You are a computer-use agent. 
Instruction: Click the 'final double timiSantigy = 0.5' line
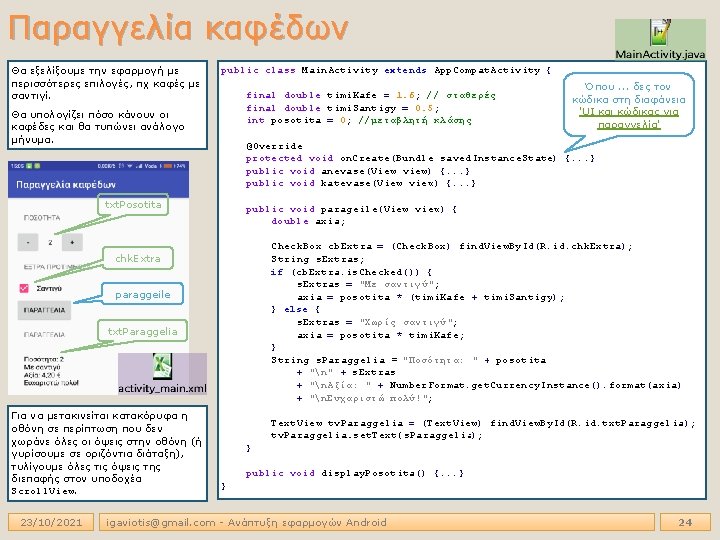[343, 108]
